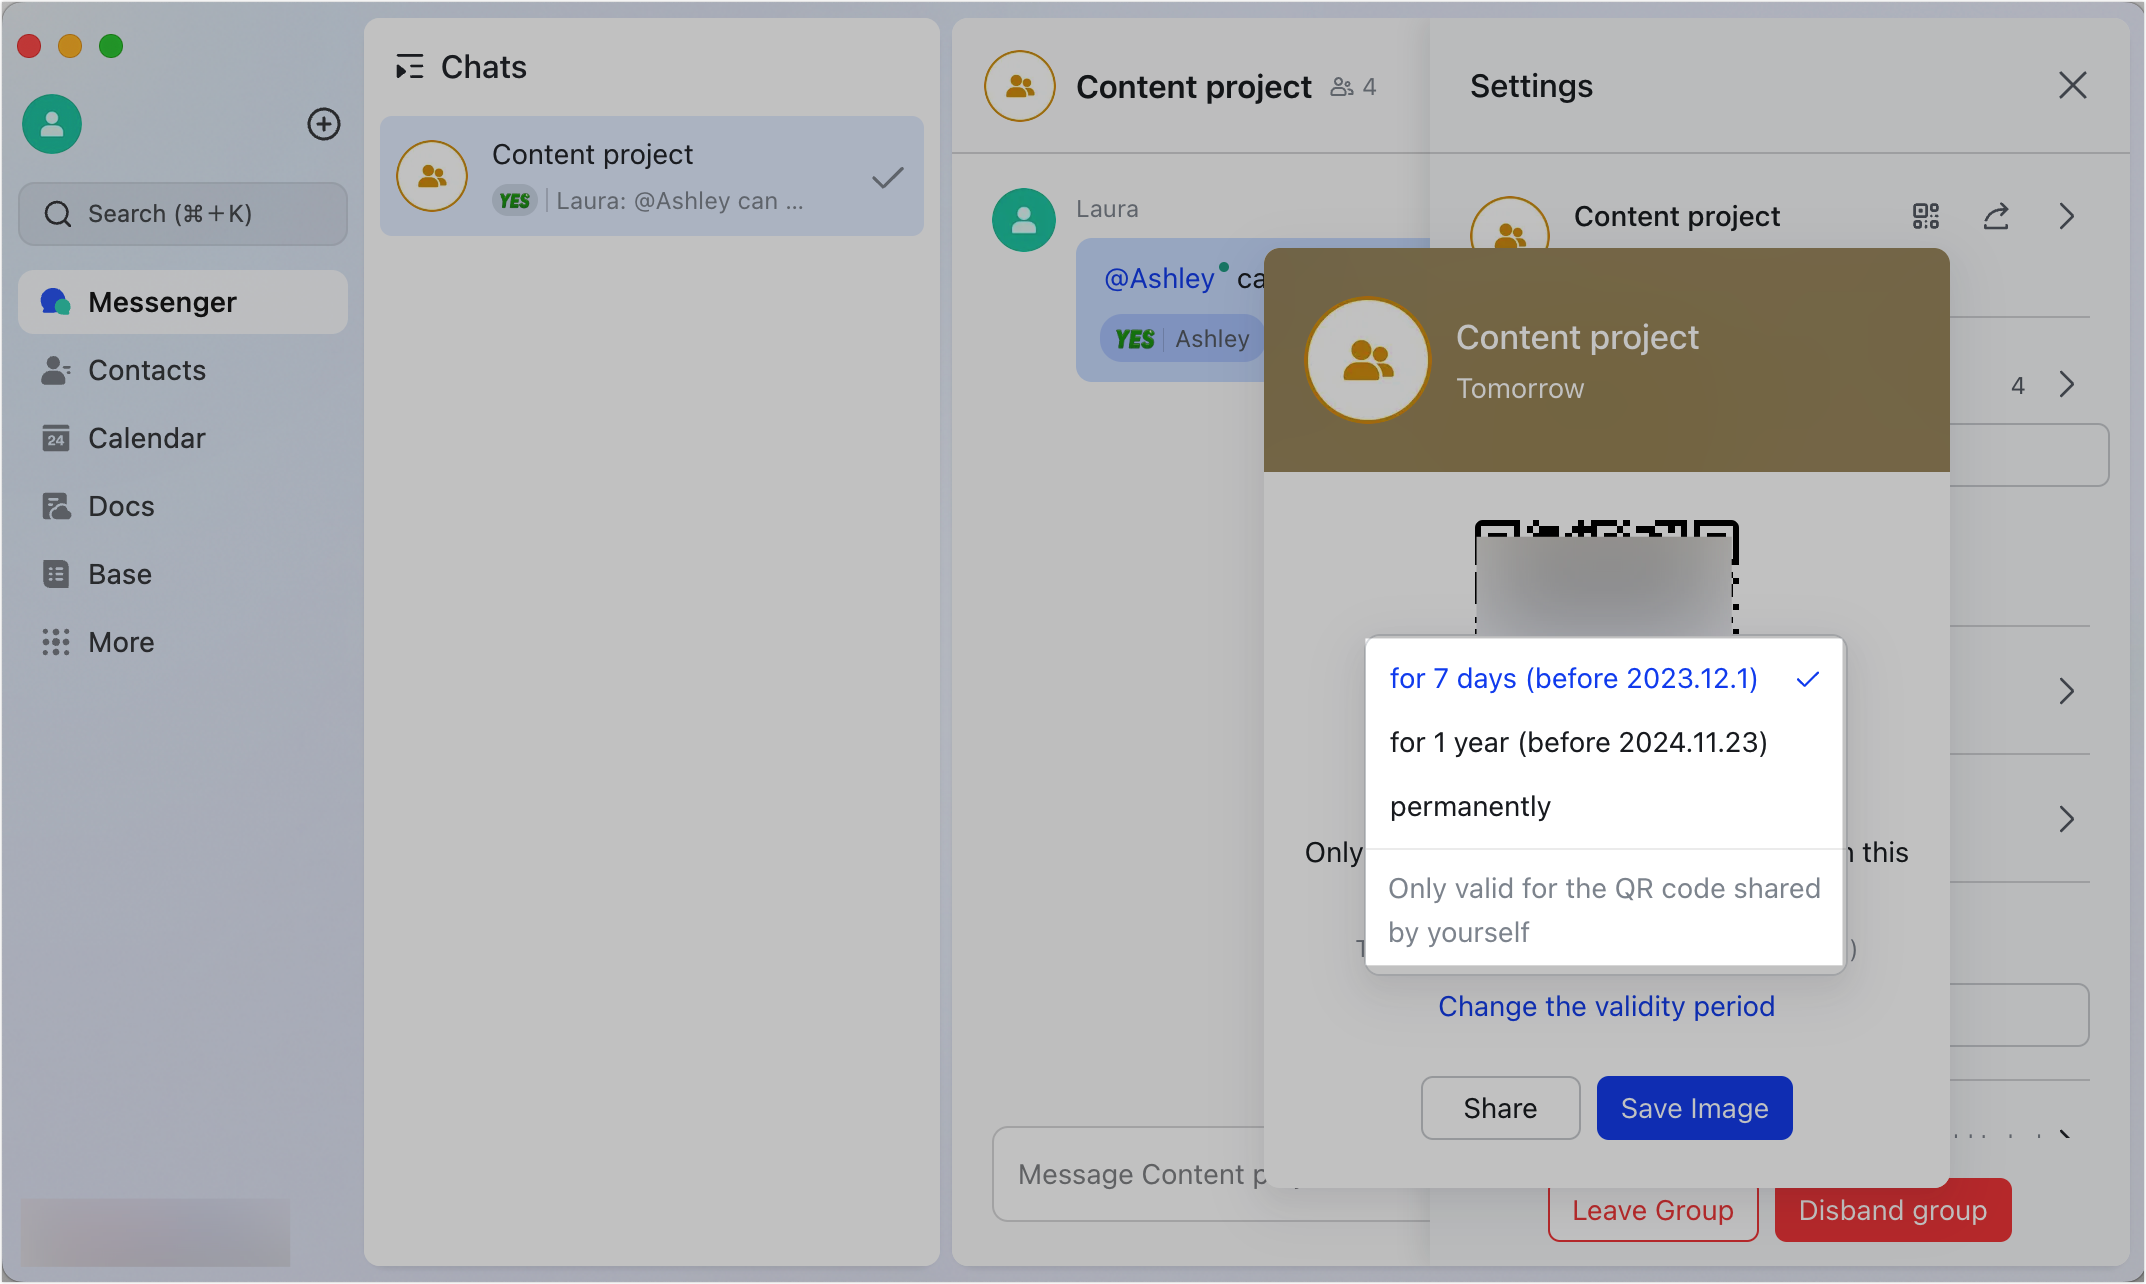
Task: Open group QR code icon in Settings
Action: pos(1926,216)
